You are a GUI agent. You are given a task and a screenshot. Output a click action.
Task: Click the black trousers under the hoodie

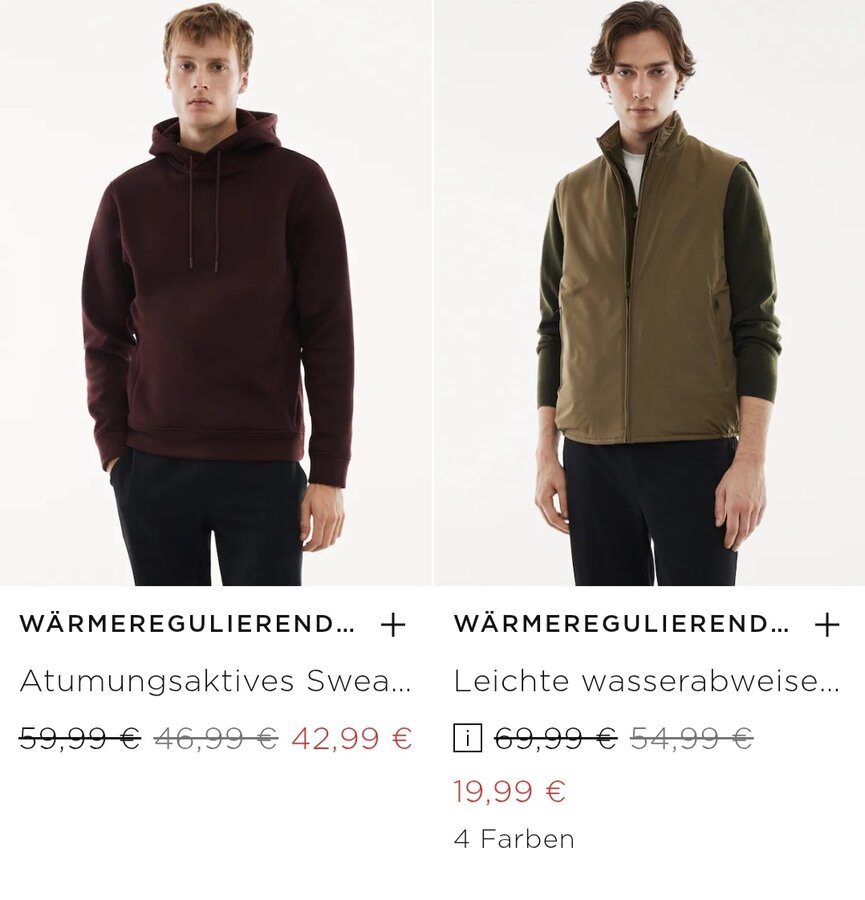pos(210,519)
